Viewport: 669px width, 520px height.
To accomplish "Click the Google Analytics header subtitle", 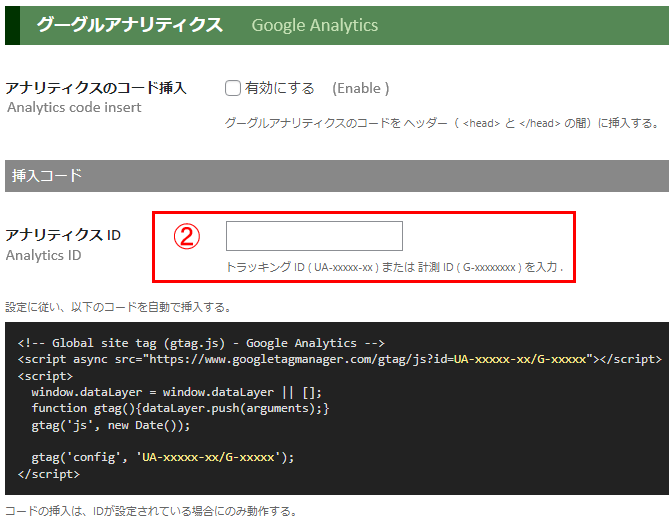I will coord(314,25).
